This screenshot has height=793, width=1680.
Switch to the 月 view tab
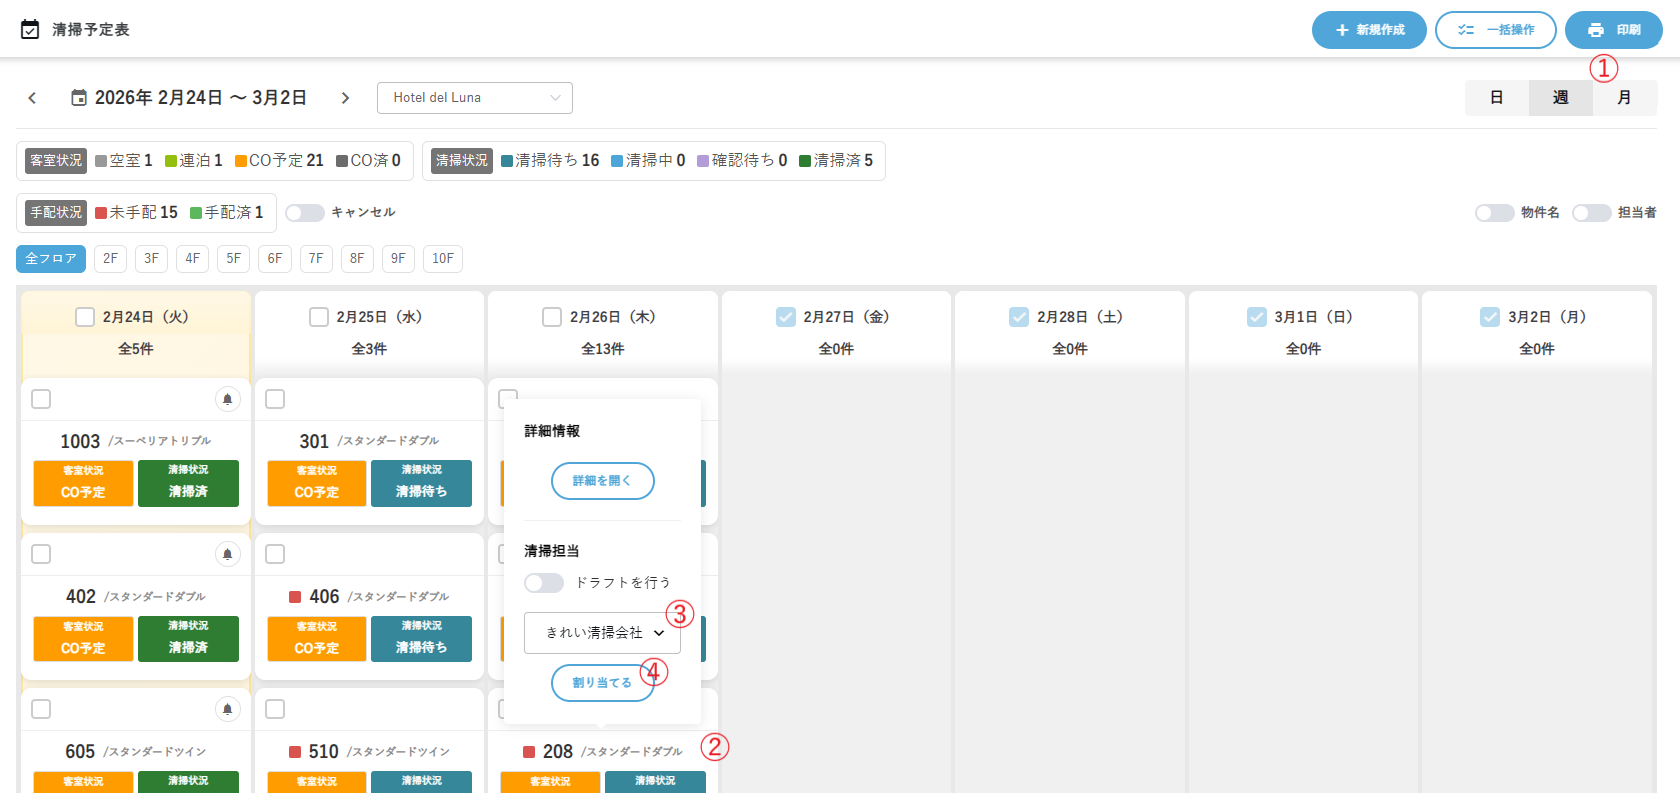click(x=1624, y=98)
